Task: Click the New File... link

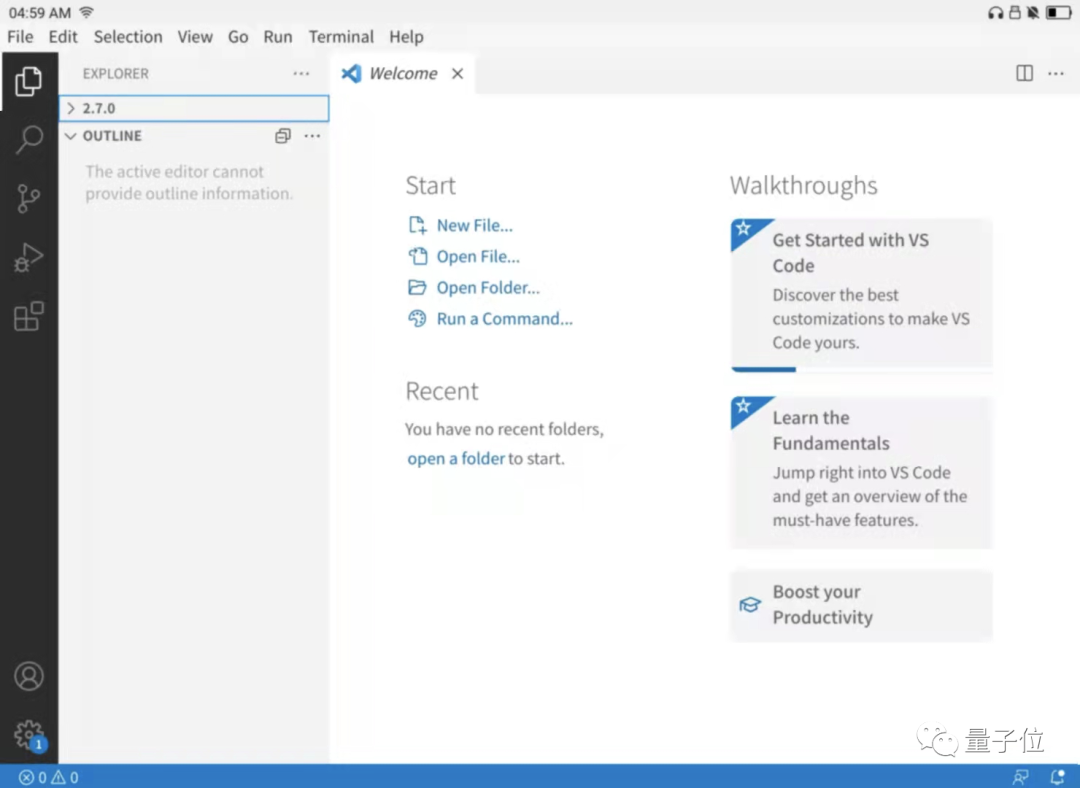Action: click(x=475, y=225)
